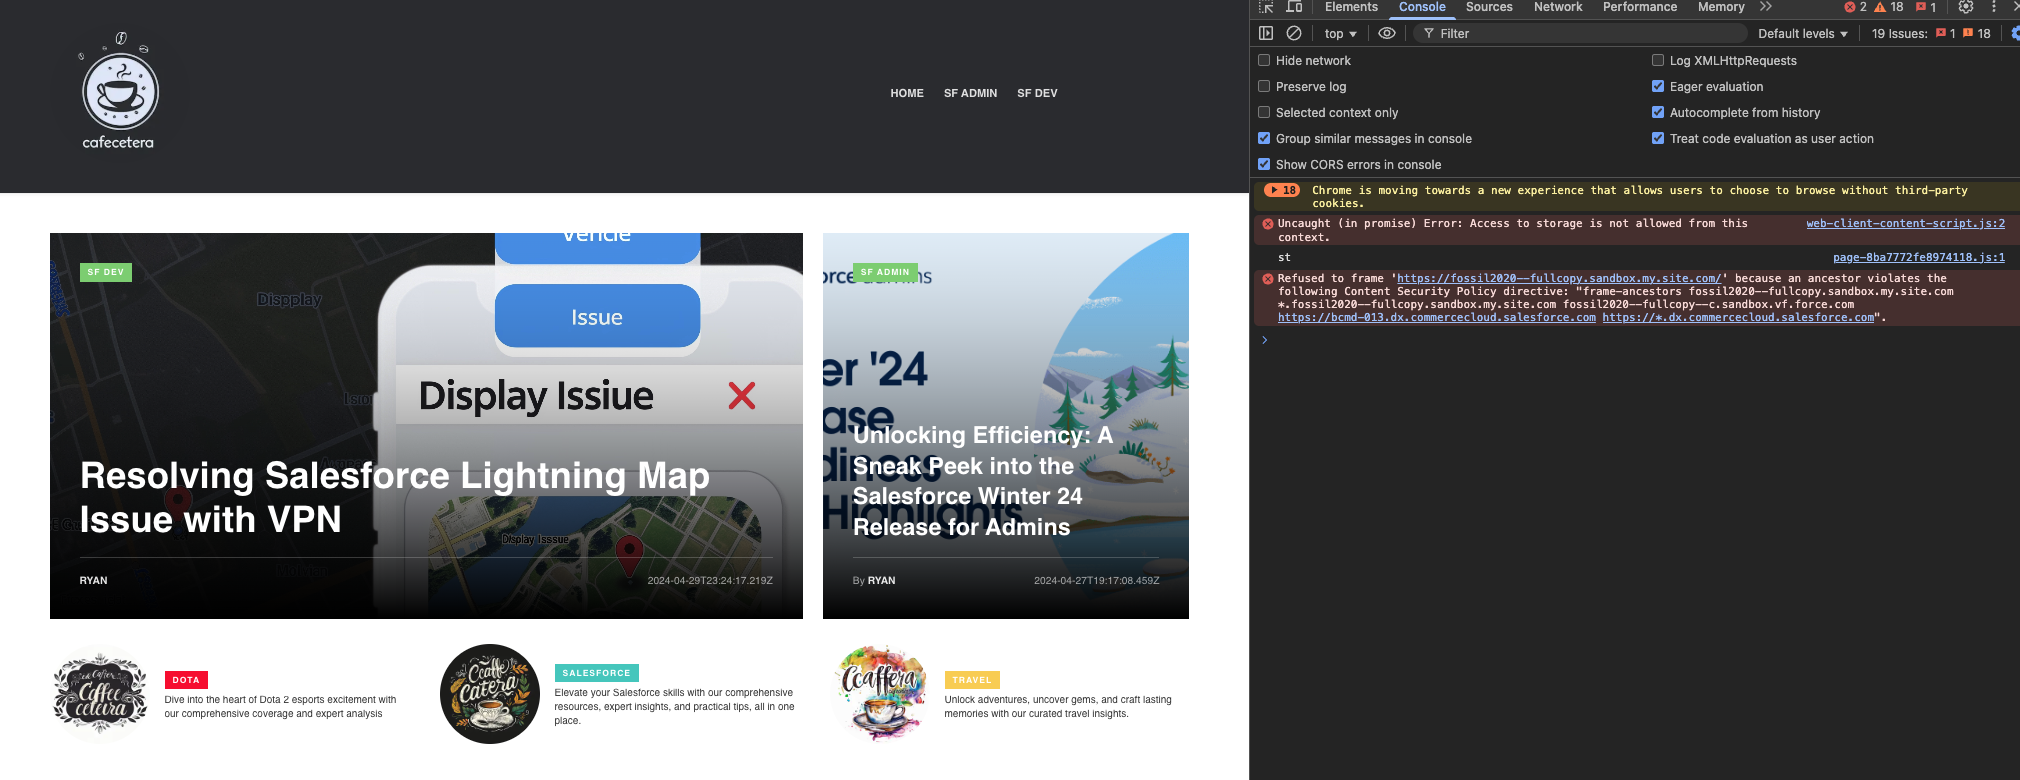Open the Default levels dropdown
Image resolution: width=2020 pixels, height=780 pixels.
click(x=1803, y=33)
